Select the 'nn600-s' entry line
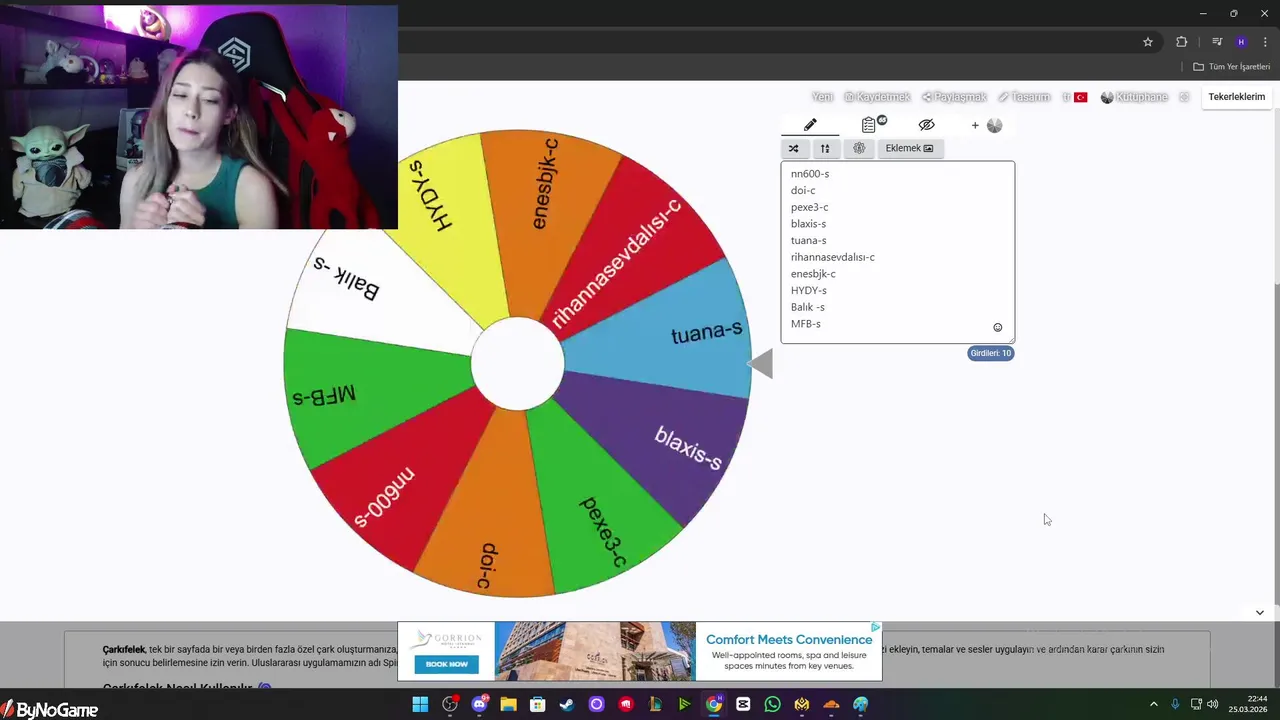The height and width of the screenshot is (720, 1280). (x=810, y=174)
